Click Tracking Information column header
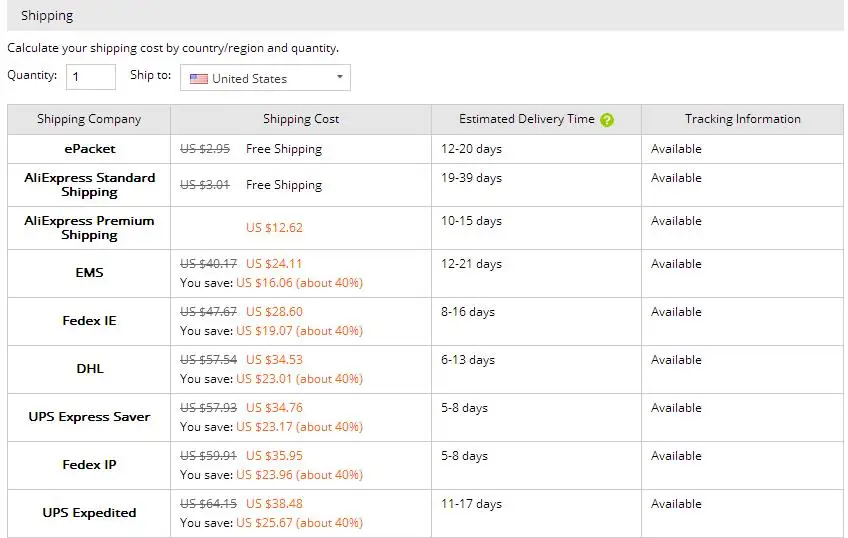 [x=743, y=119]
